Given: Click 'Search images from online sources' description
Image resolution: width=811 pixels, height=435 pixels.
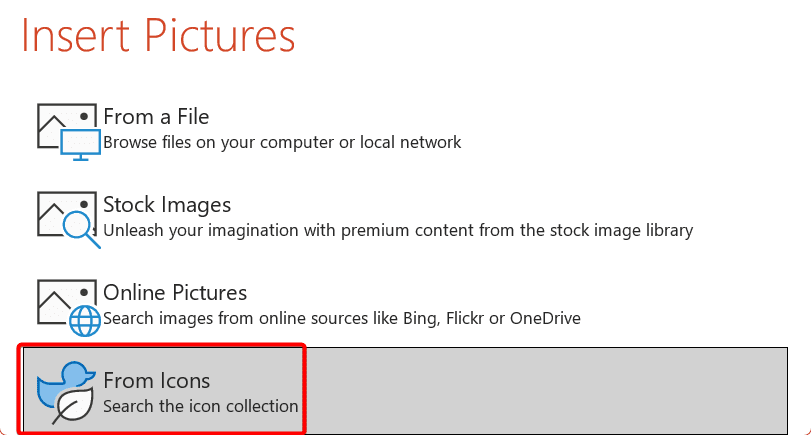Looking at the screenshot, I should [x=342, y=318].
